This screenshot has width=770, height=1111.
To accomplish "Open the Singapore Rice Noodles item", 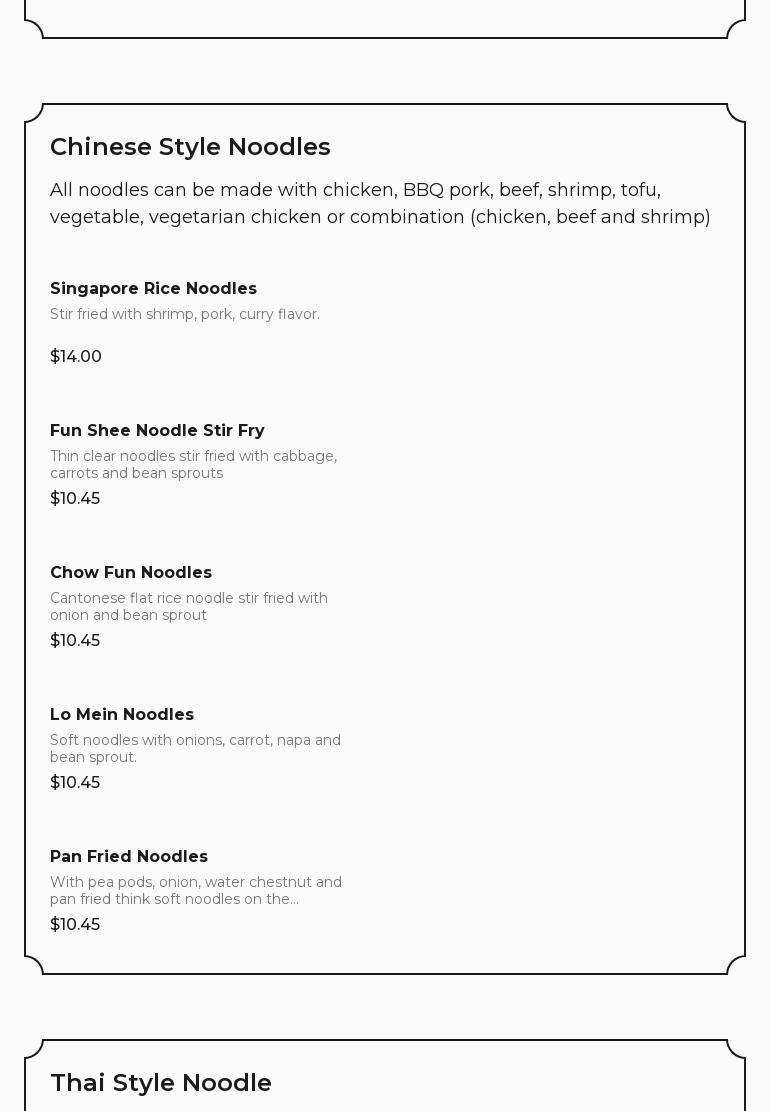I will (153, 289).
